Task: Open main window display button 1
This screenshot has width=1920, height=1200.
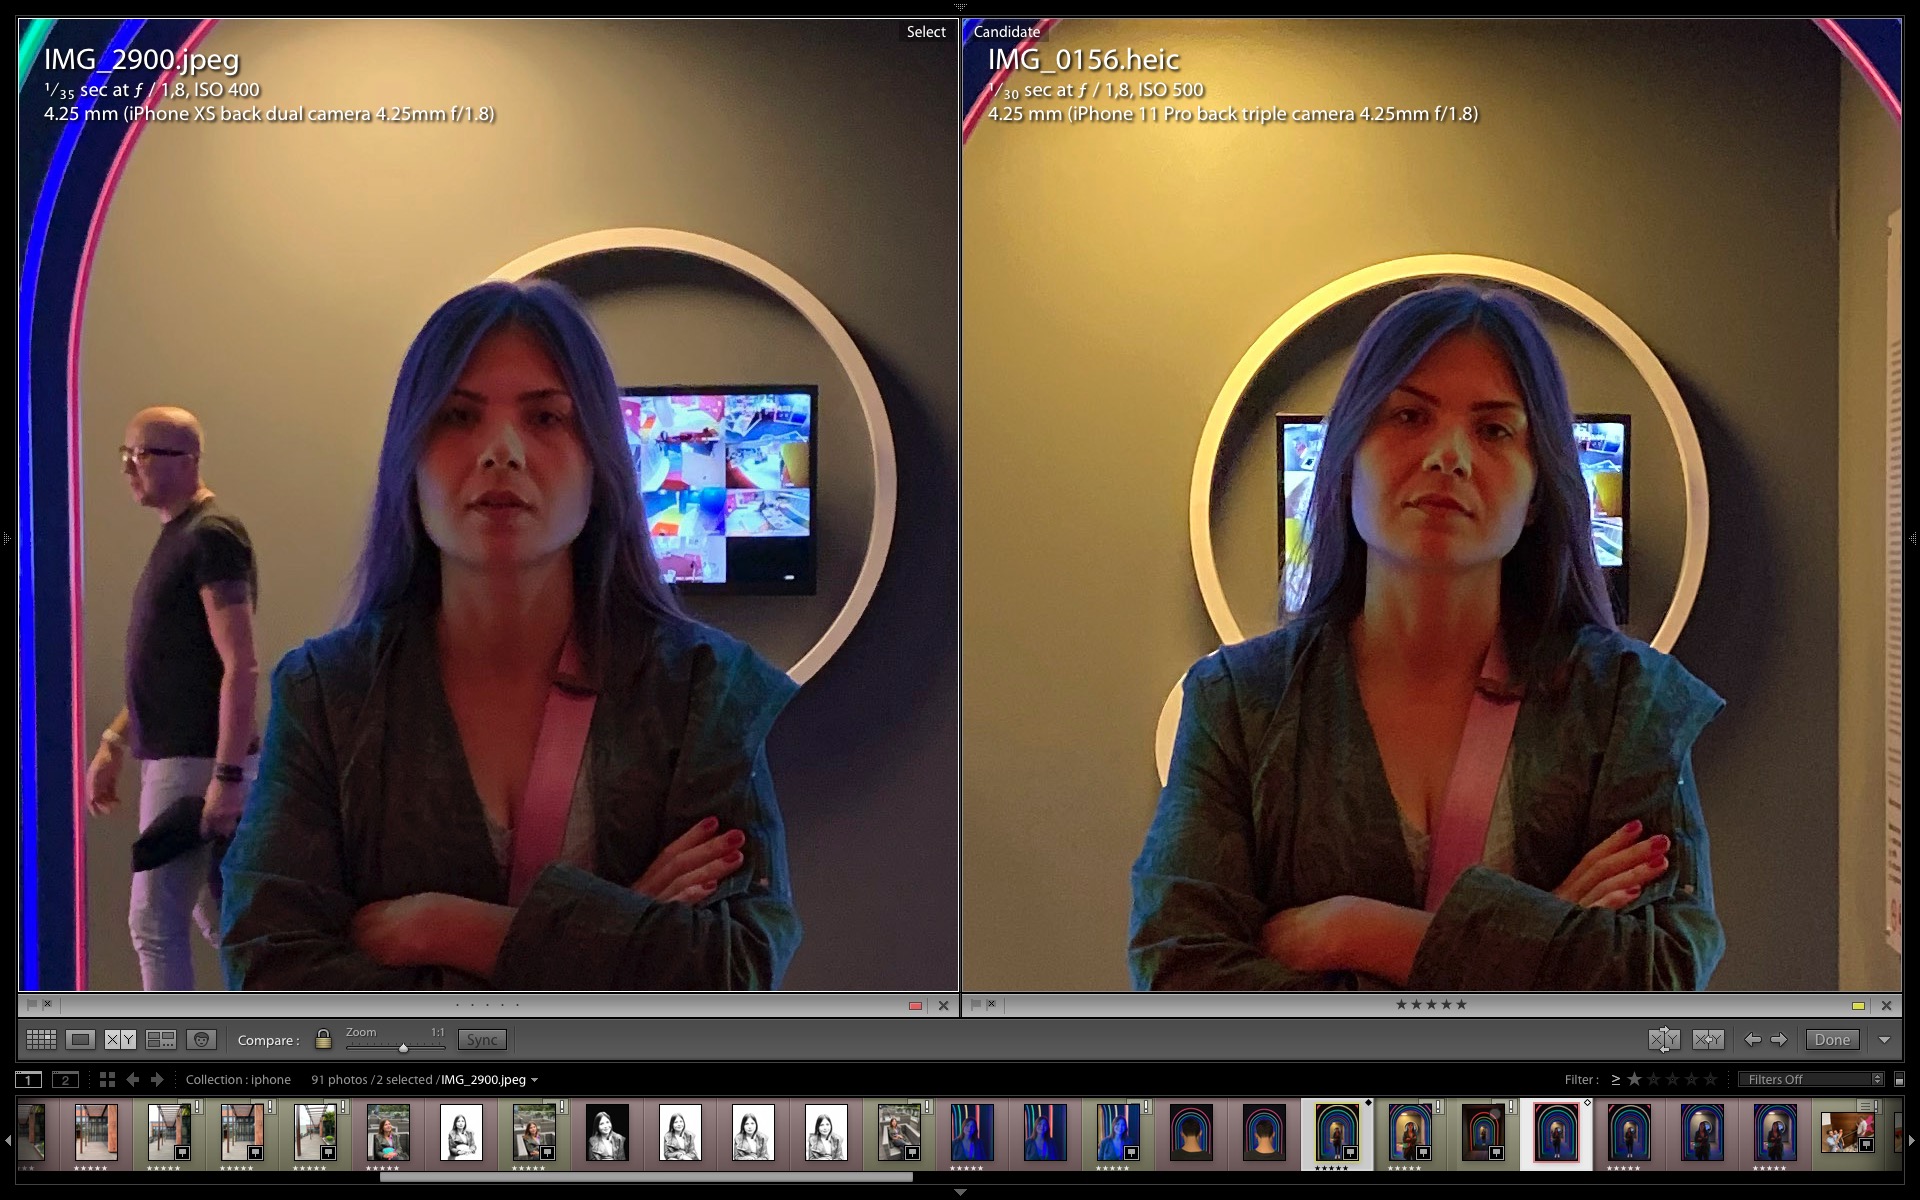Action: [x=29, y=1080]
